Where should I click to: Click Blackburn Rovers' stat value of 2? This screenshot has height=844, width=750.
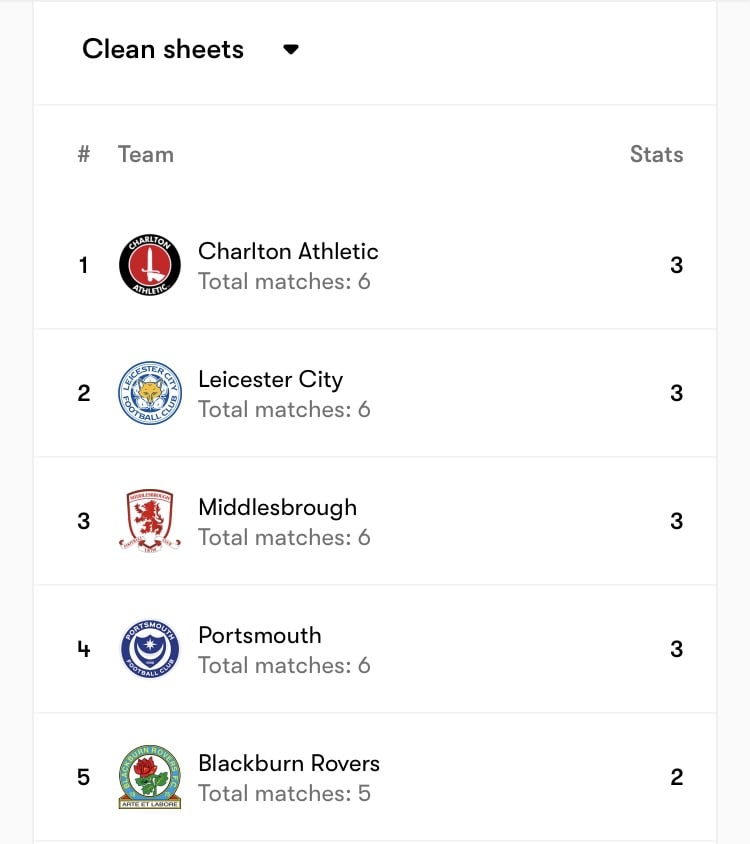tap(676, 777)
